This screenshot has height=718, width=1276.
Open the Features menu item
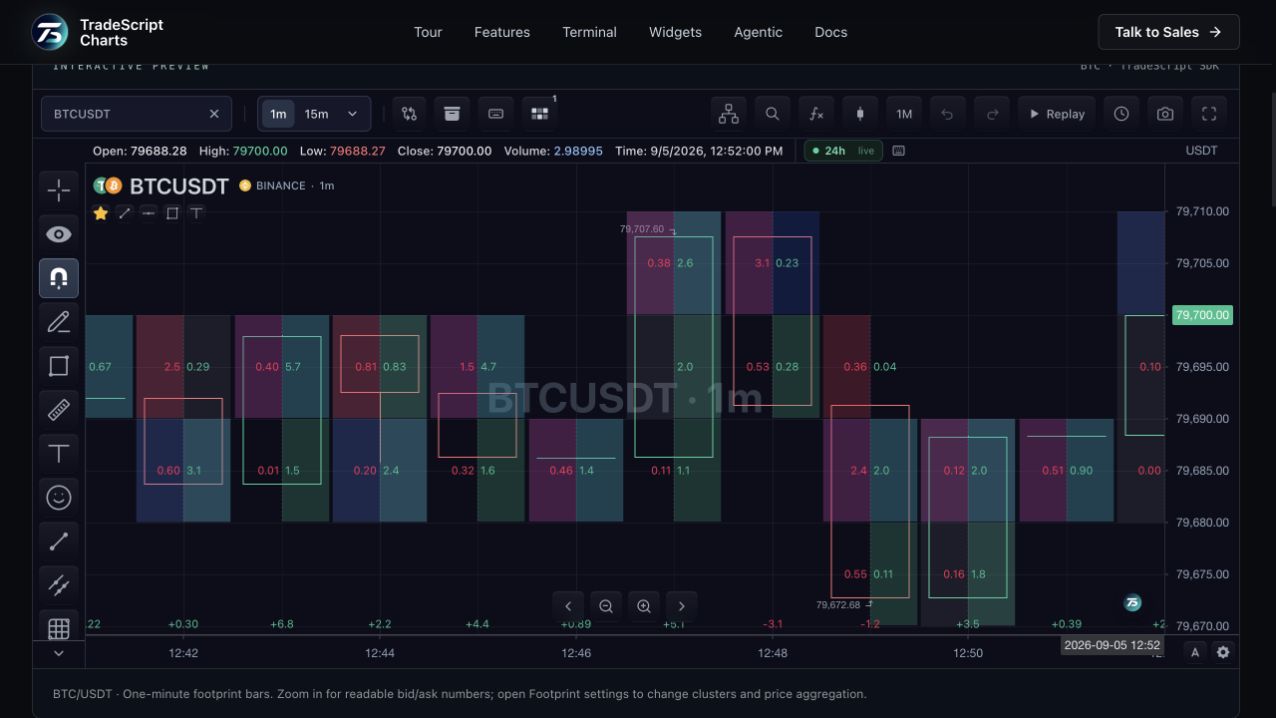(502, 32)
